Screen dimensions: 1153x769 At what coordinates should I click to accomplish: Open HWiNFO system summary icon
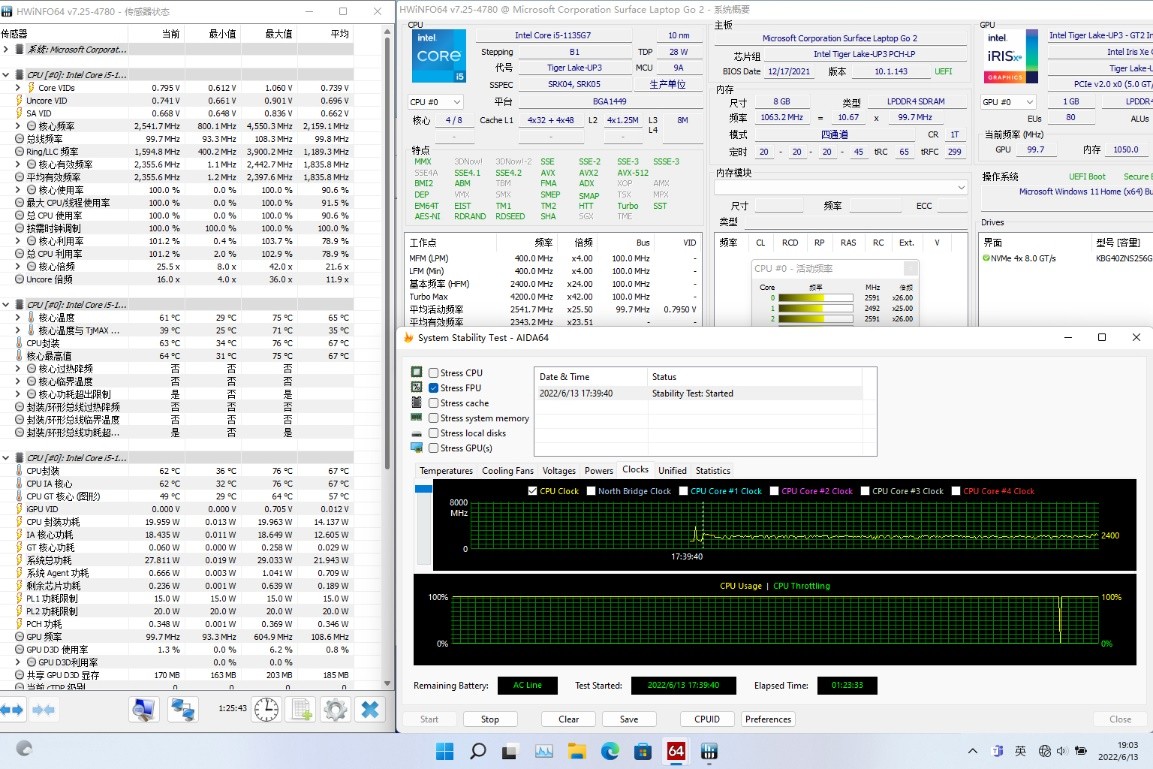pyautogui.click(x=143, y=709)
